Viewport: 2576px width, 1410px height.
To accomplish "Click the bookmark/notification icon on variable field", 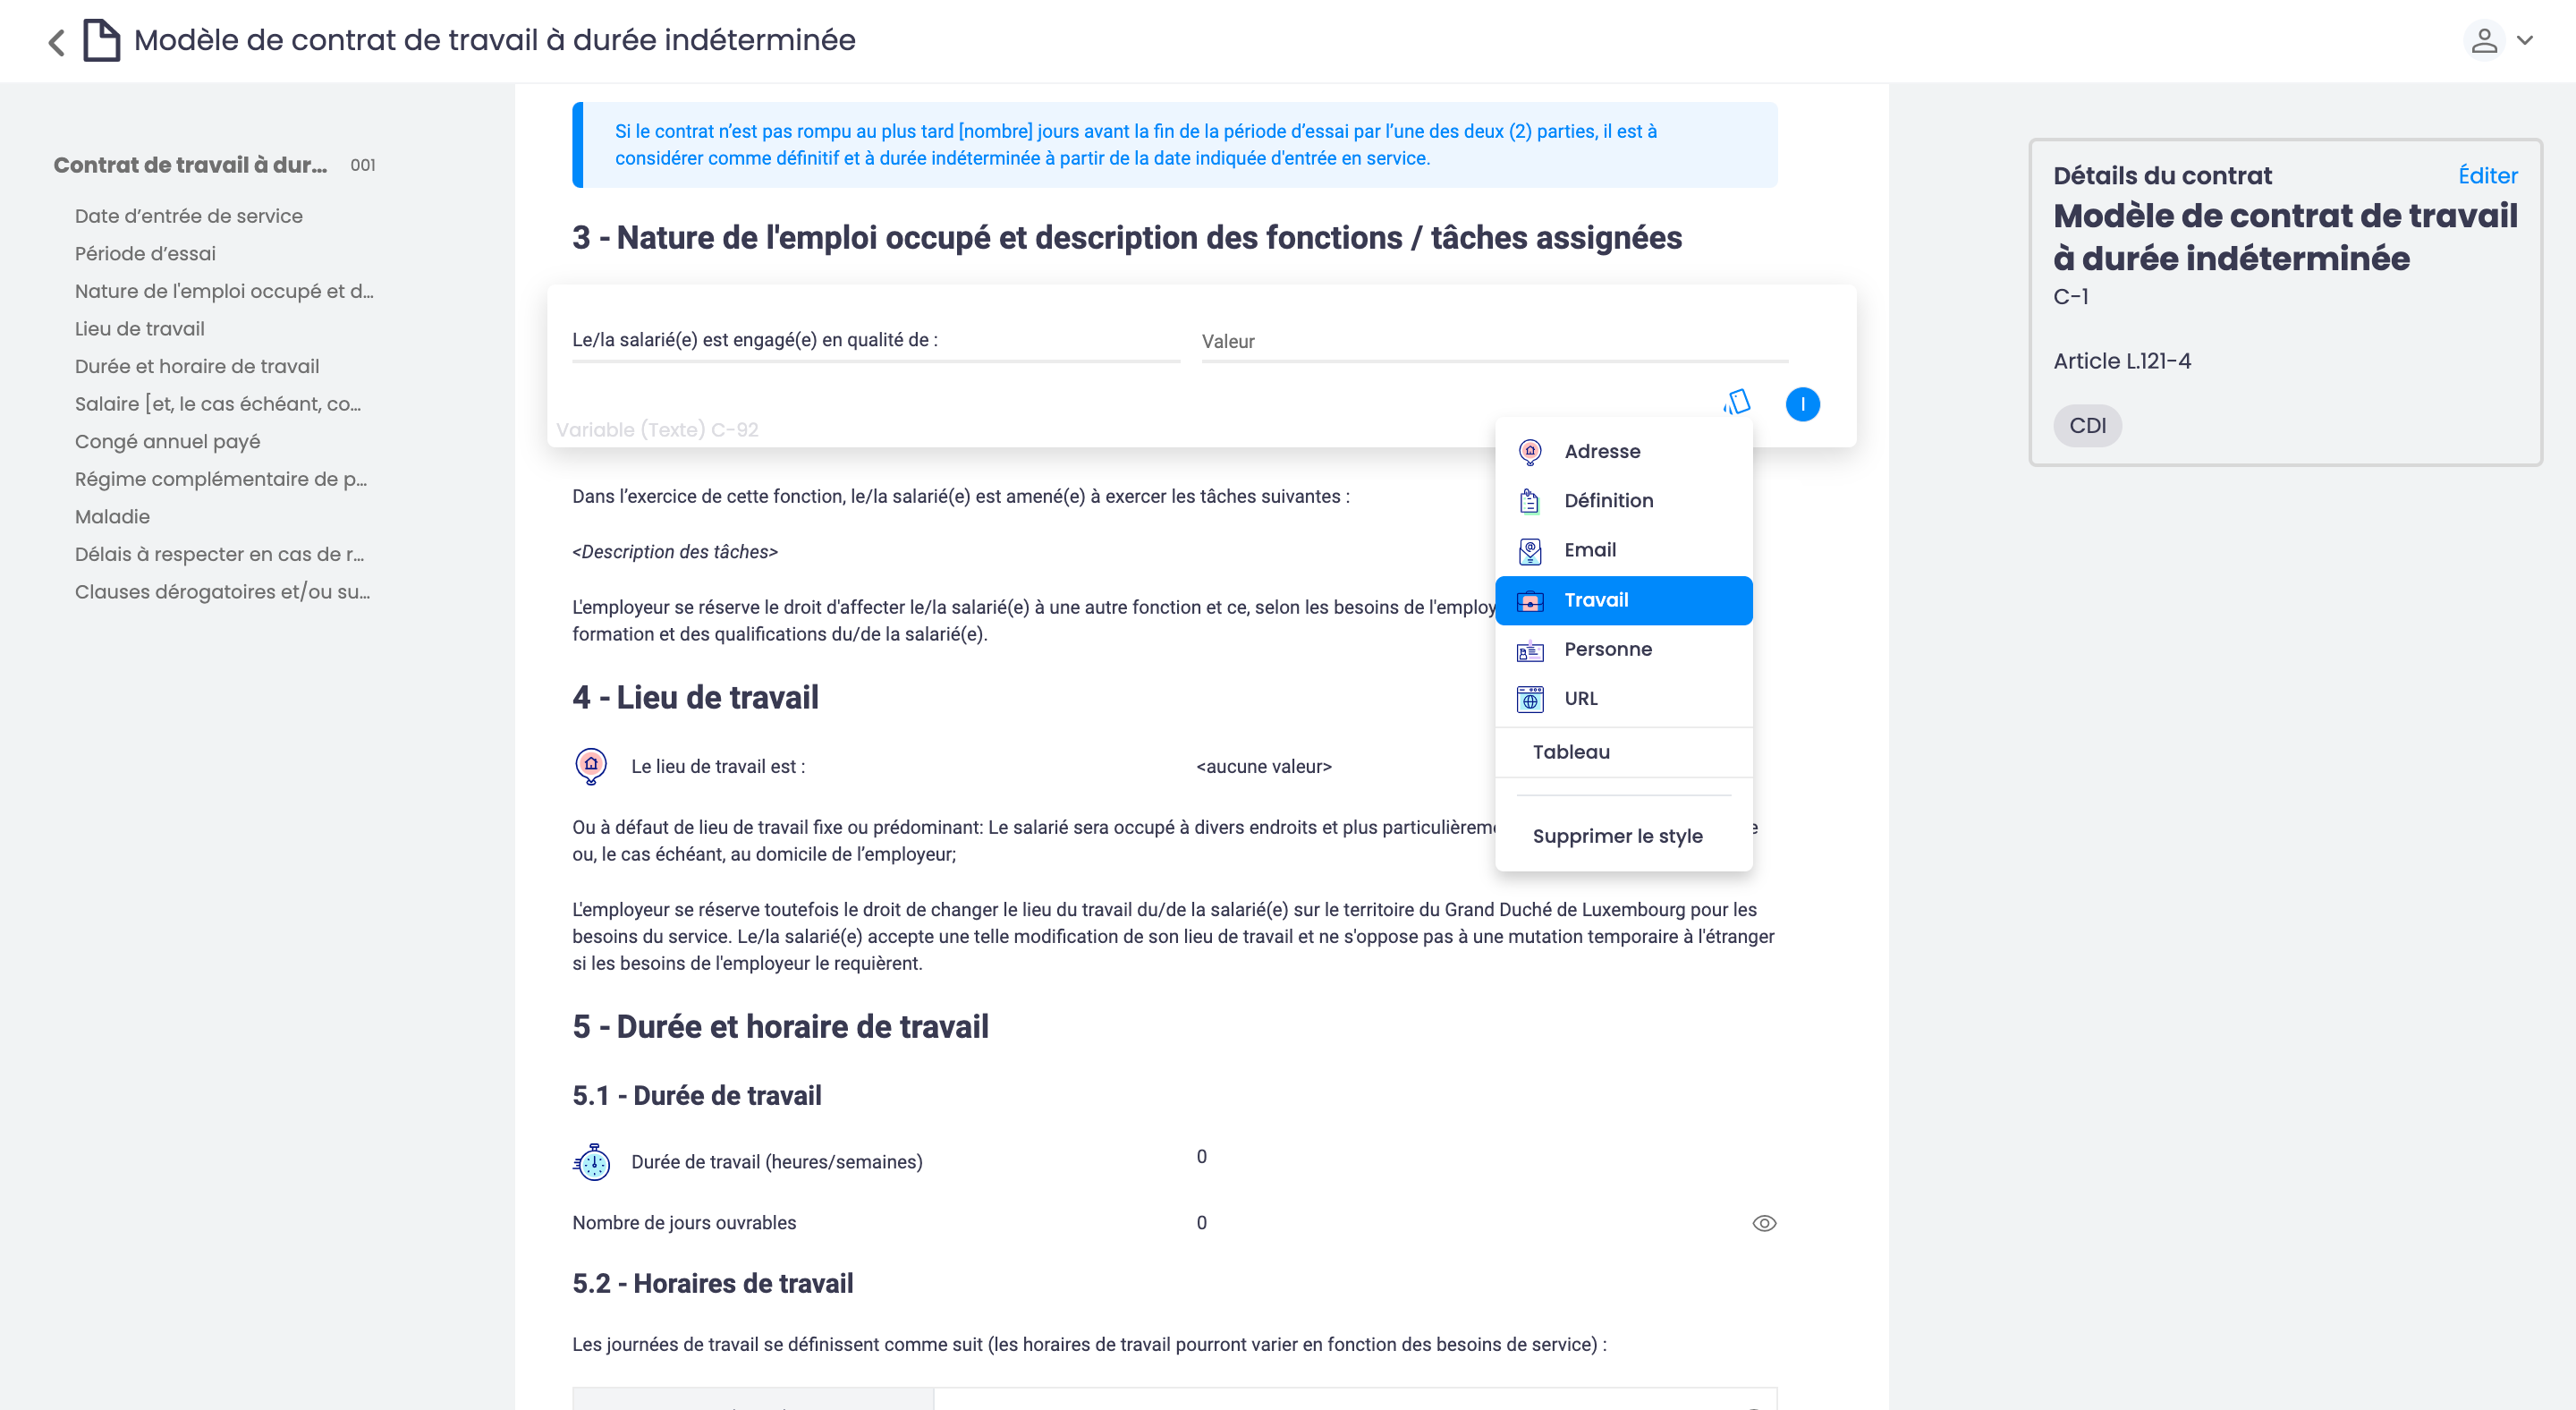I will point(1736,403).
